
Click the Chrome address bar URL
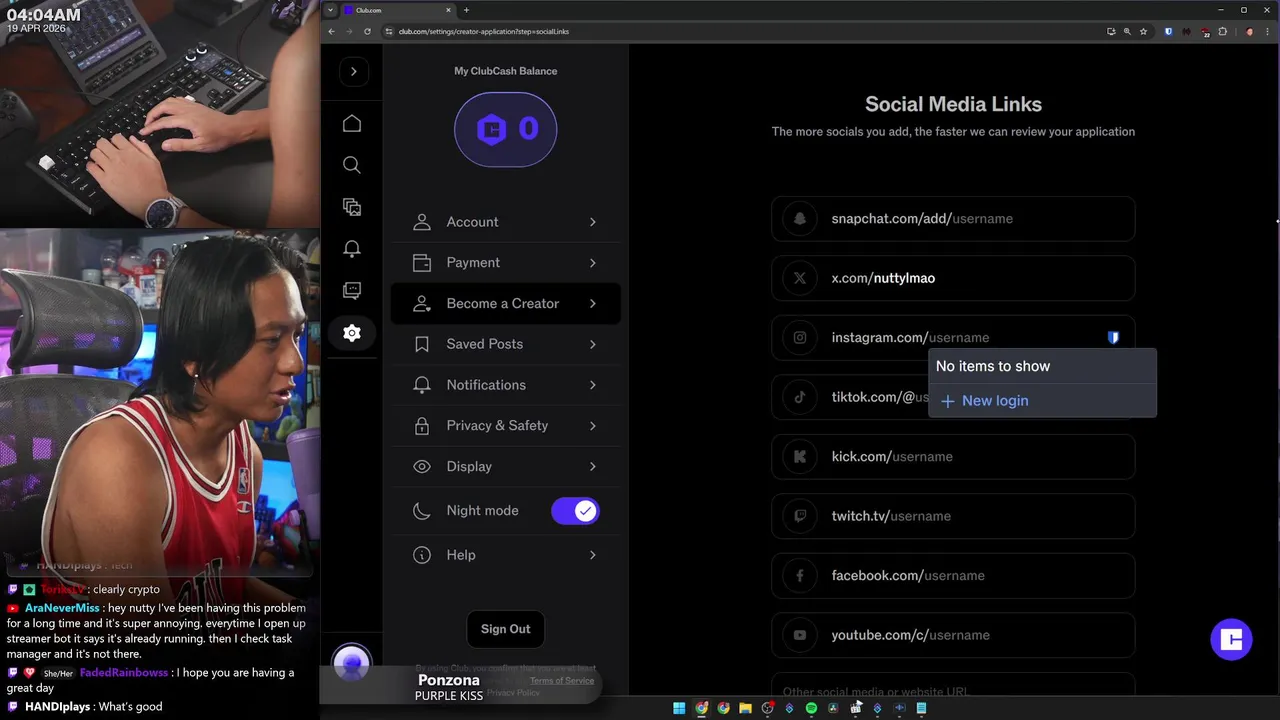pos(484,31)
